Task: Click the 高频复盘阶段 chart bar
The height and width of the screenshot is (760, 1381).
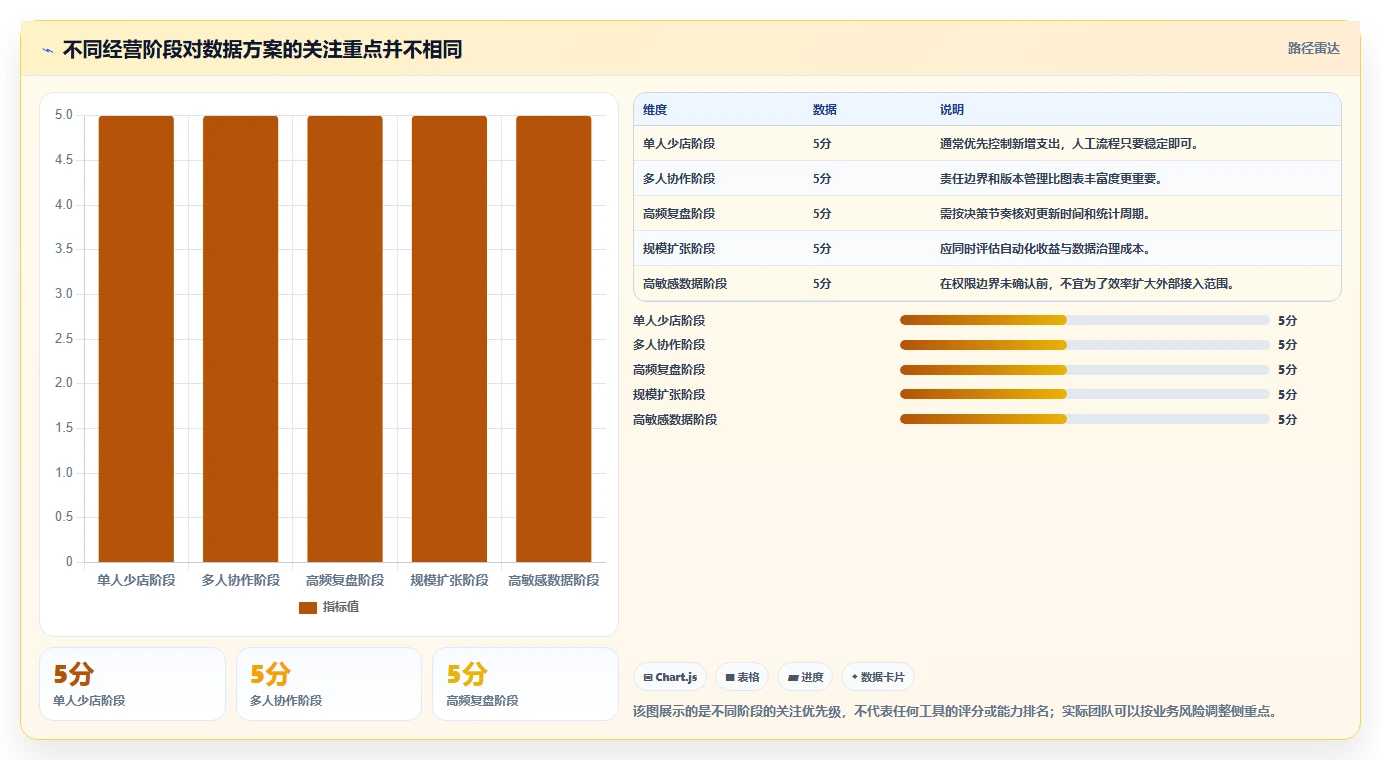Action: tap(345, 339)
